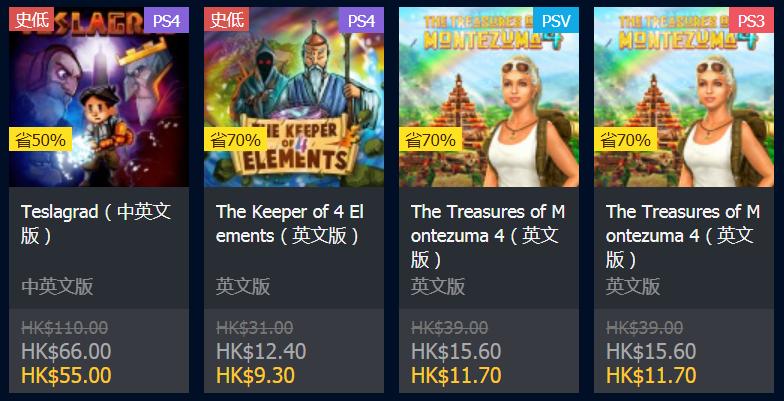Click the HK$9.30 price for Keeper of 4 Elements

click(256, 376)
